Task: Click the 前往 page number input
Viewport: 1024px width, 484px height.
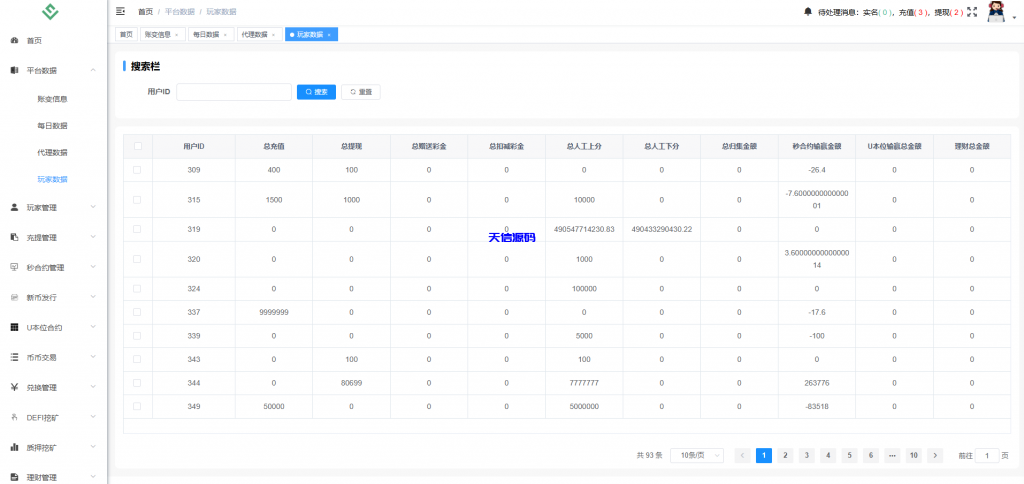Action: [987, 455]
